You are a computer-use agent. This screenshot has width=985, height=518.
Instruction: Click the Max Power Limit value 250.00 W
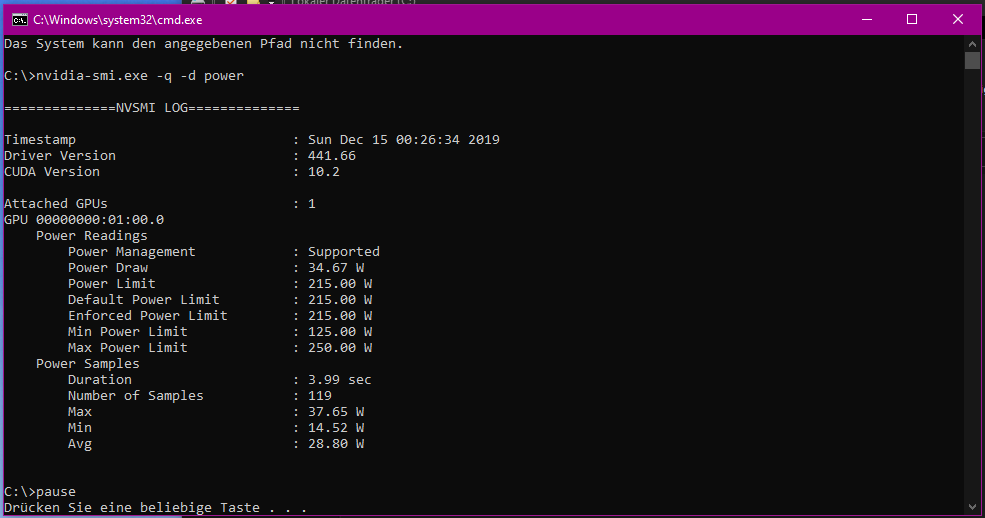coord(340,348)
